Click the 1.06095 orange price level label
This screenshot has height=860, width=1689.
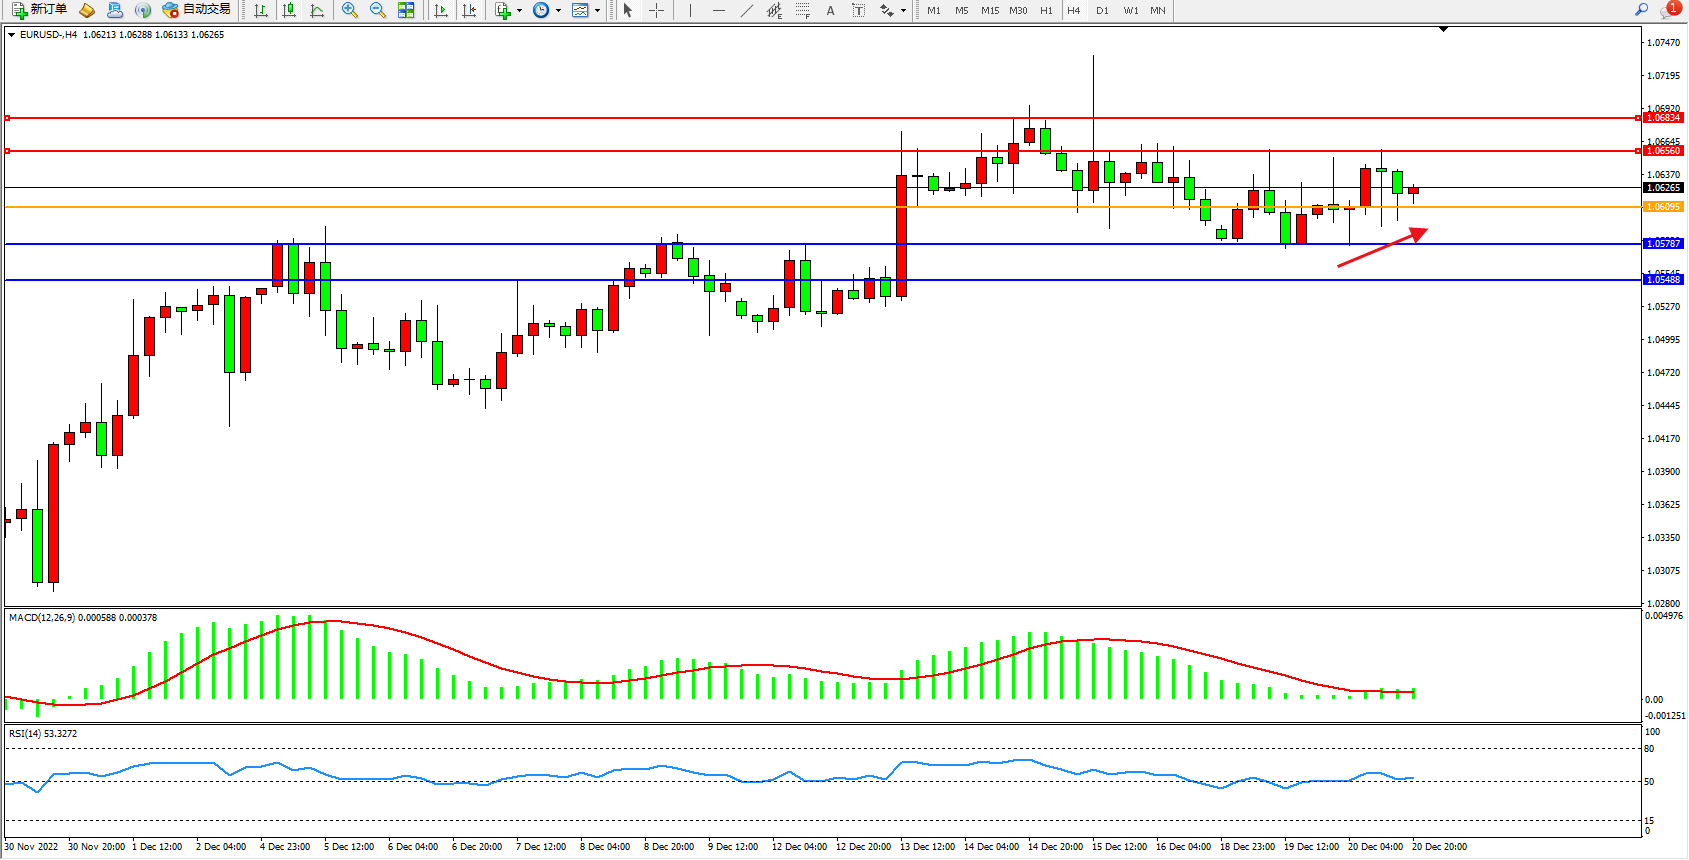(x=1663, y=207)
